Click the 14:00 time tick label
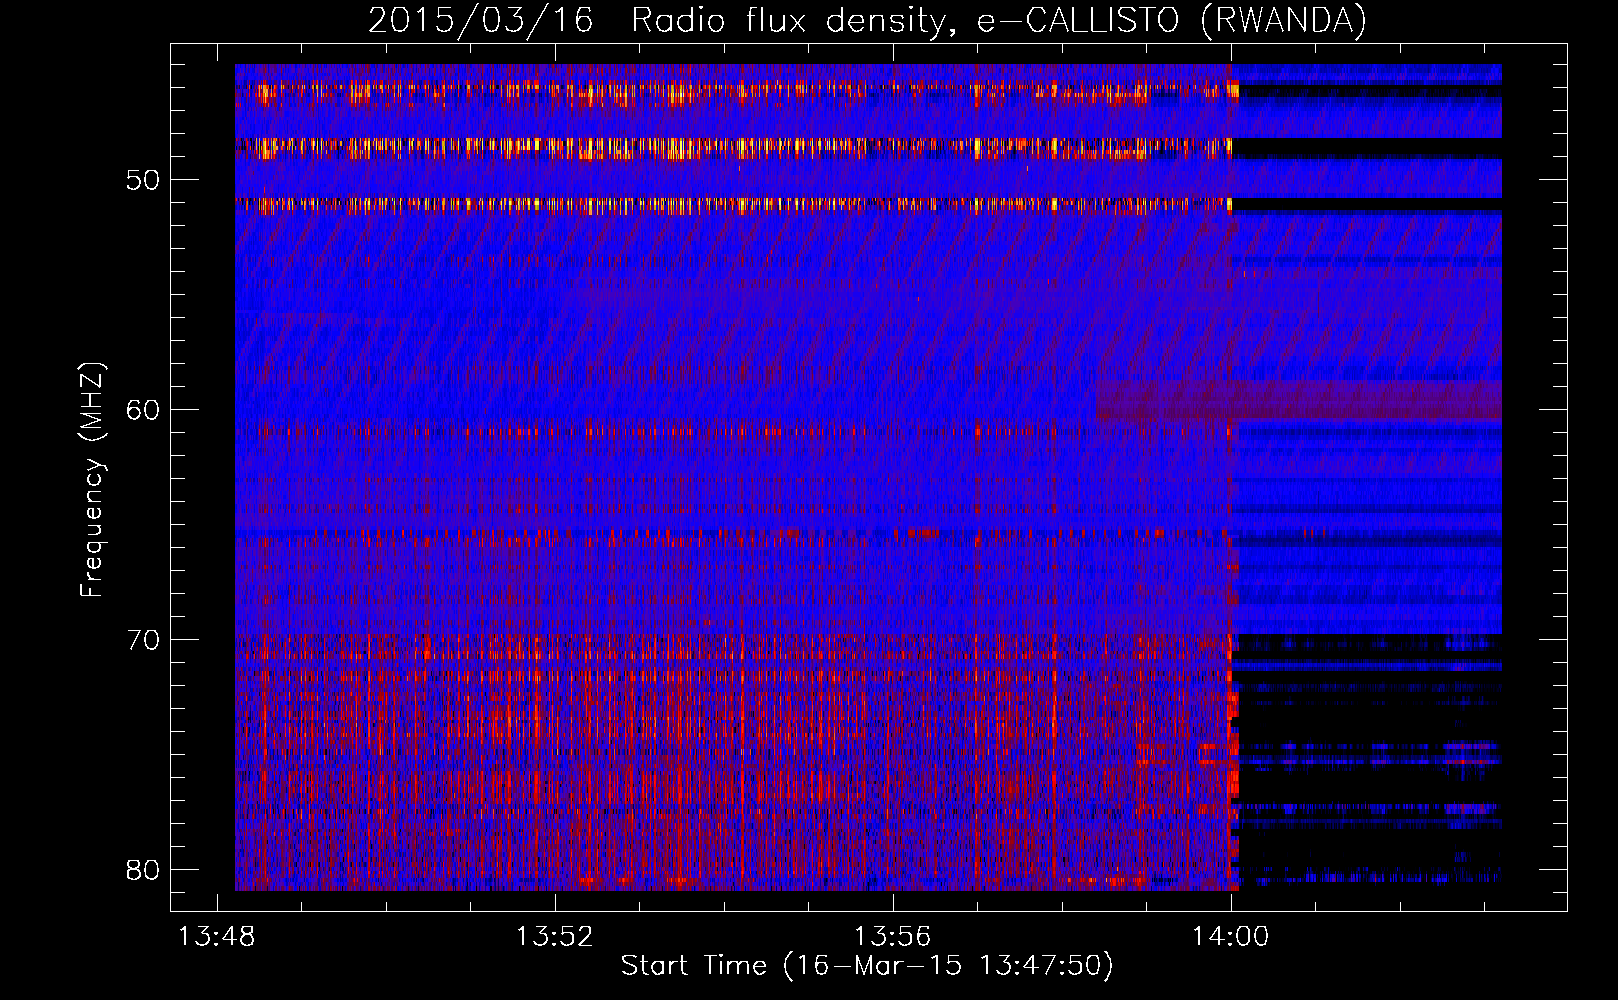 (1231, 936)
